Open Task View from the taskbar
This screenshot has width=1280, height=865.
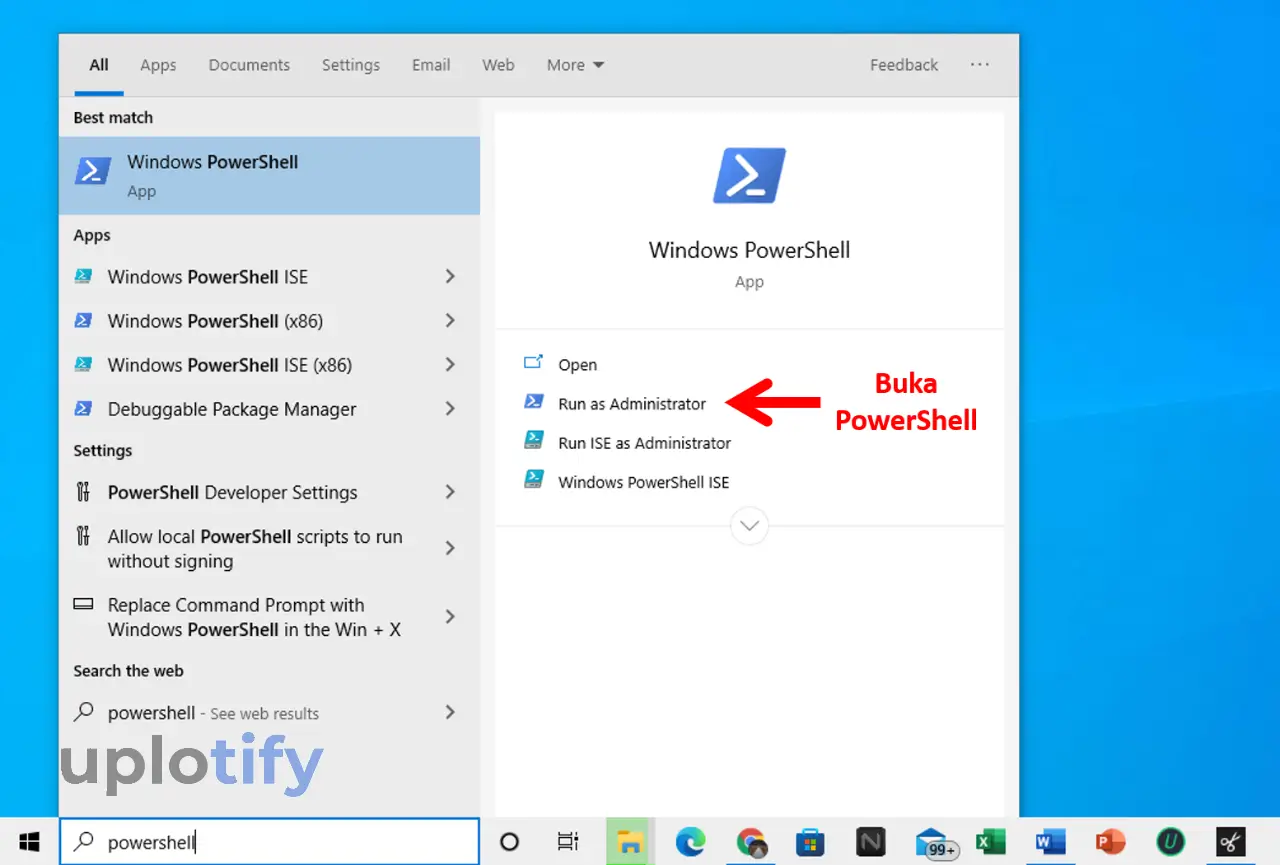[x=568, y=841]
